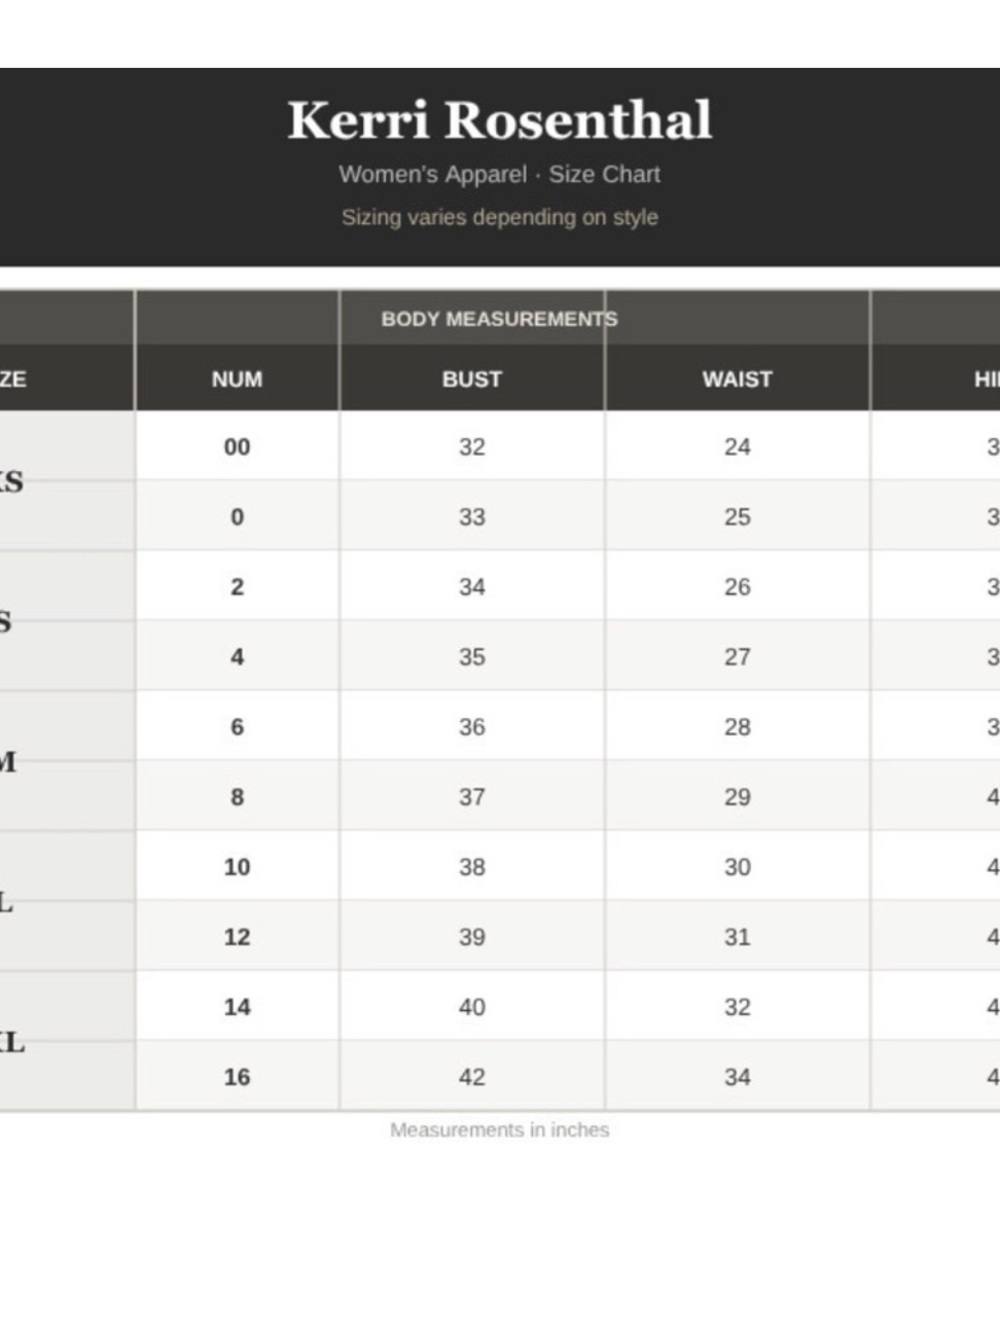Select the NUM column header
Image resolution: width=1000 pixels, height=1333 pixels.
tap(237, 379)
